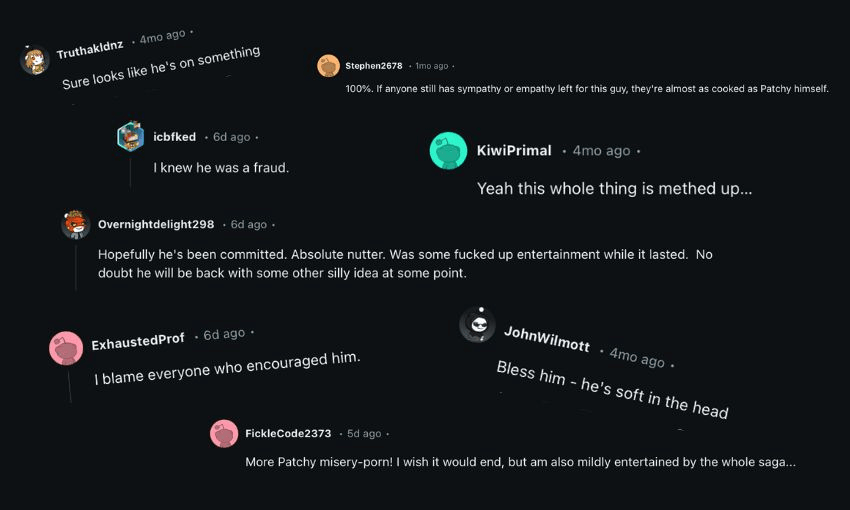Open the TruthakIdnz username link

90,48
